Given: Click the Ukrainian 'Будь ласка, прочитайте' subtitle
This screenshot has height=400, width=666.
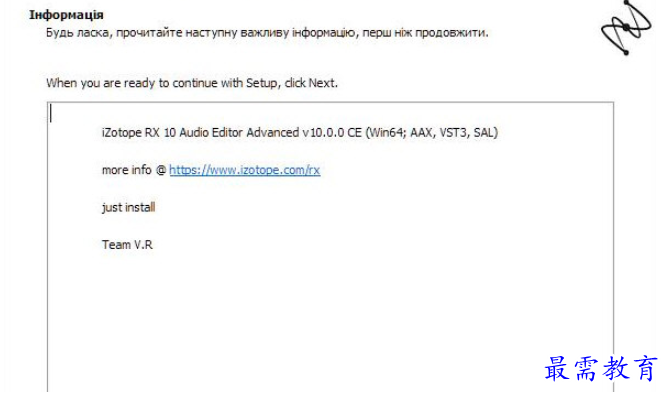Looking at the screenshot, I should 267,33.
